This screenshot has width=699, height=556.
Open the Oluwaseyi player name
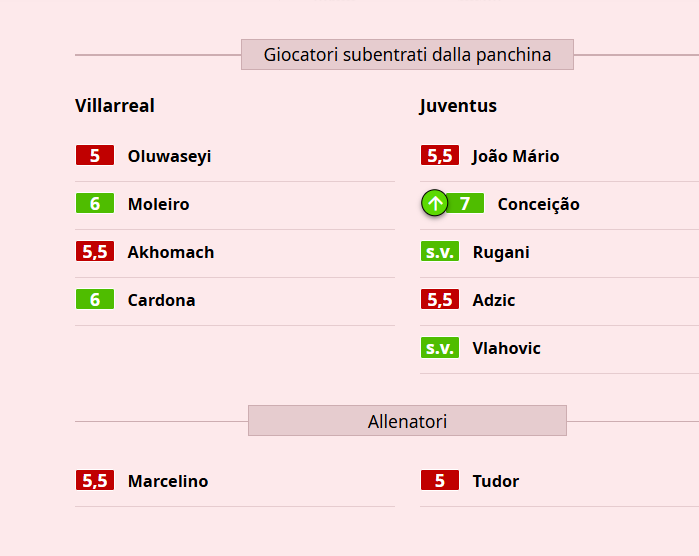click(169, 156)
